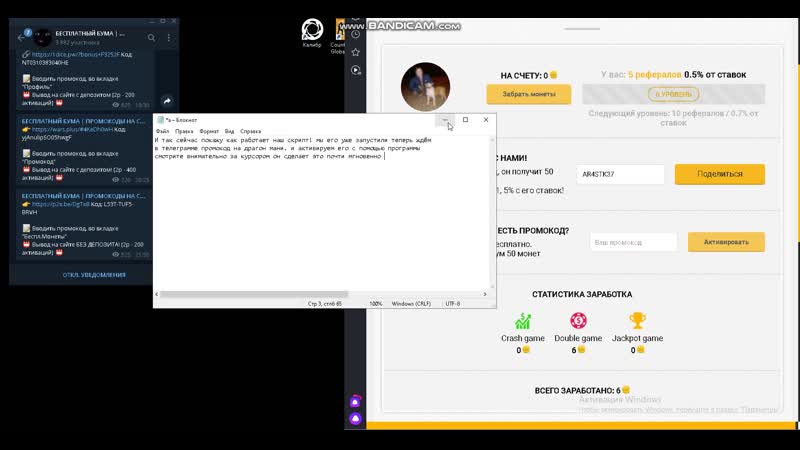Click referral code field AR4STK37

620,174
